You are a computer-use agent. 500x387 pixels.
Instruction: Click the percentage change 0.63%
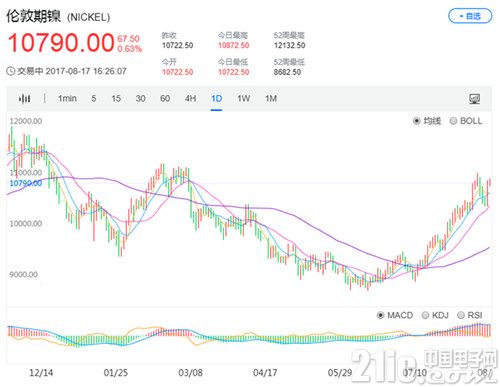130,49
